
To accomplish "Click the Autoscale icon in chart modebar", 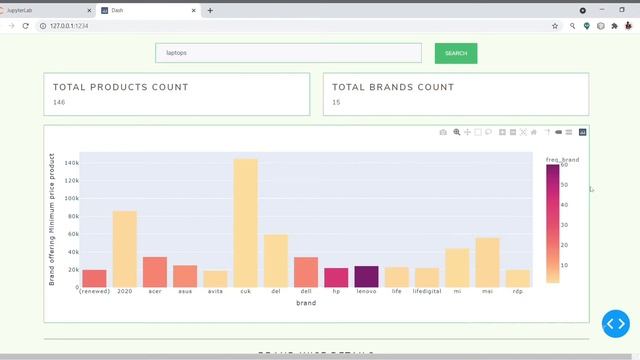I will (524, 132).
